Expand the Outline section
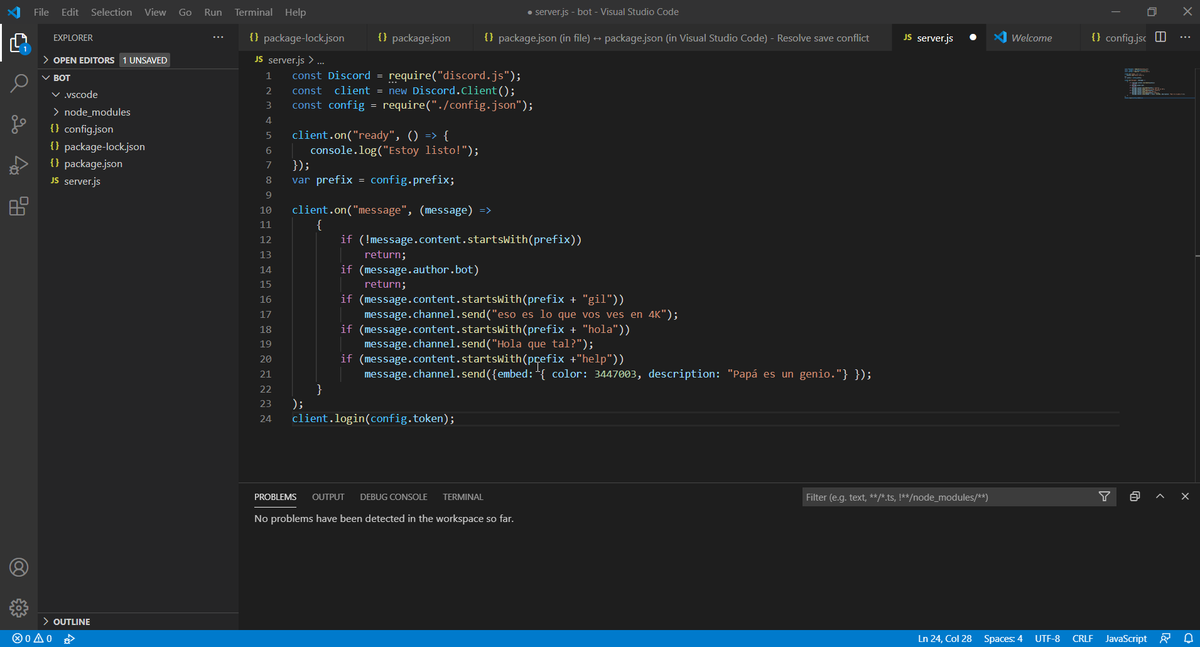 tap(66, 622)
